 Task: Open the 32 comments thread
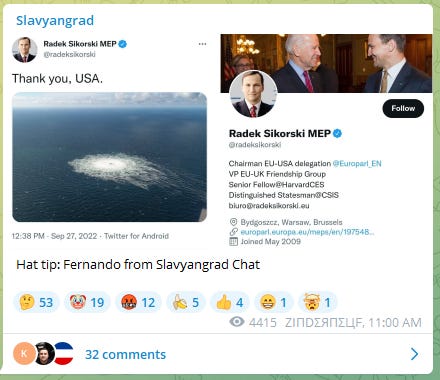125,354
